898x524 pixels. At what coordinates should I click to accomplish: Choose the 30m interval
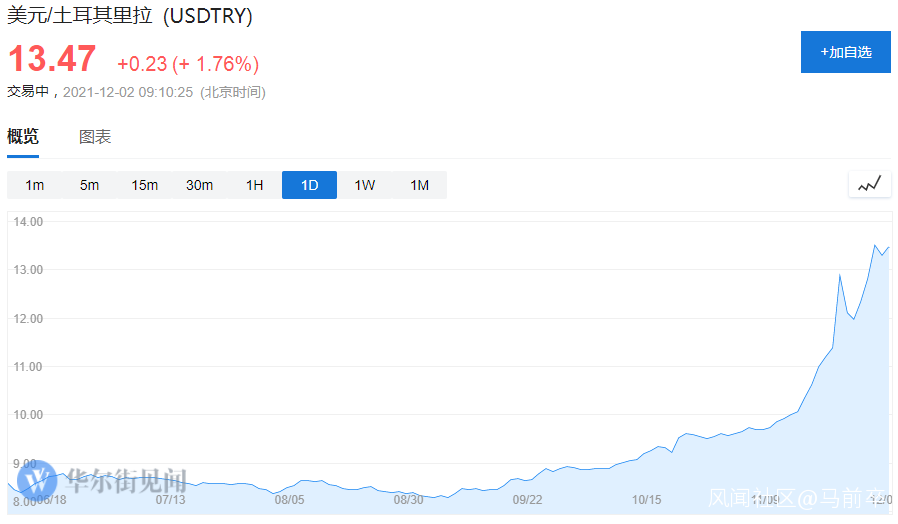click(199, 185)
